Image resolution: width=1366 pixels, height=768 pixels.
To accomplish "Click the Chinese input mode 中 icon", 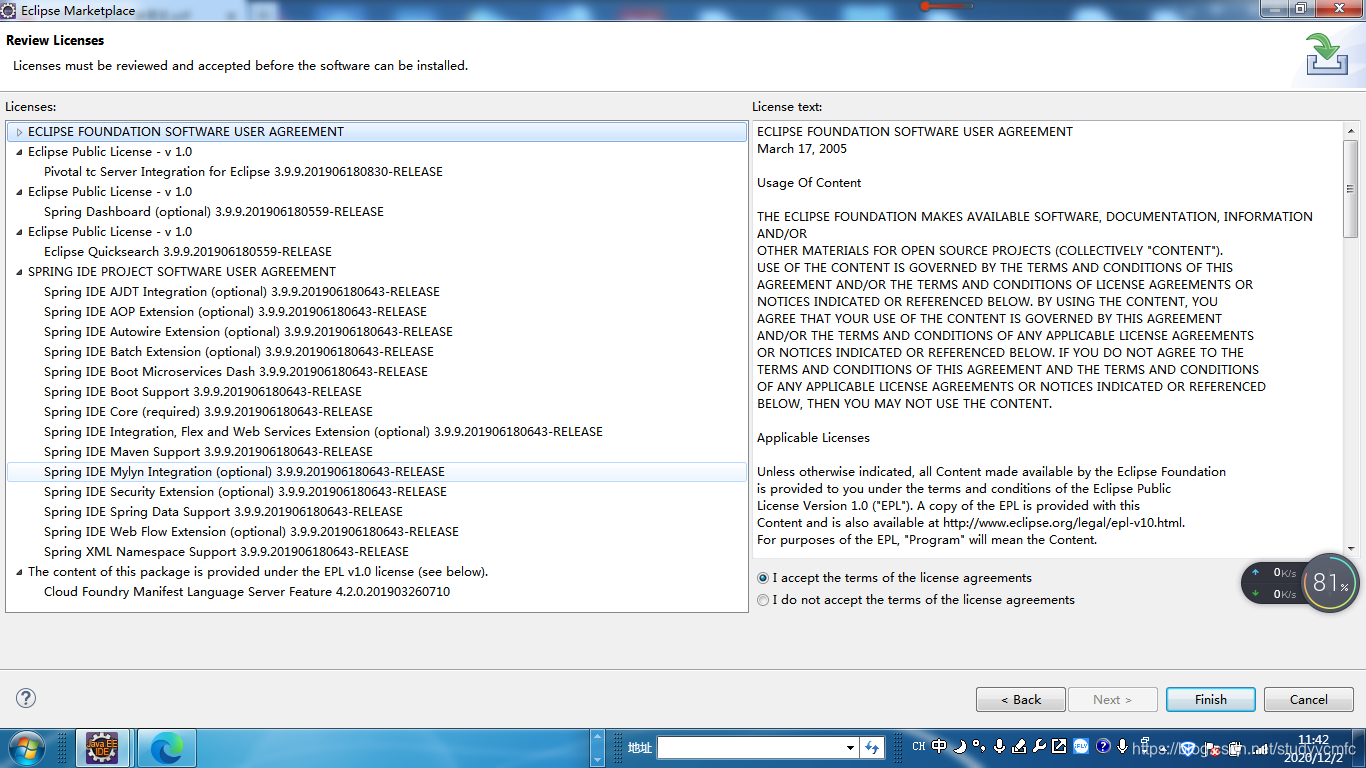I will [939, 746].
